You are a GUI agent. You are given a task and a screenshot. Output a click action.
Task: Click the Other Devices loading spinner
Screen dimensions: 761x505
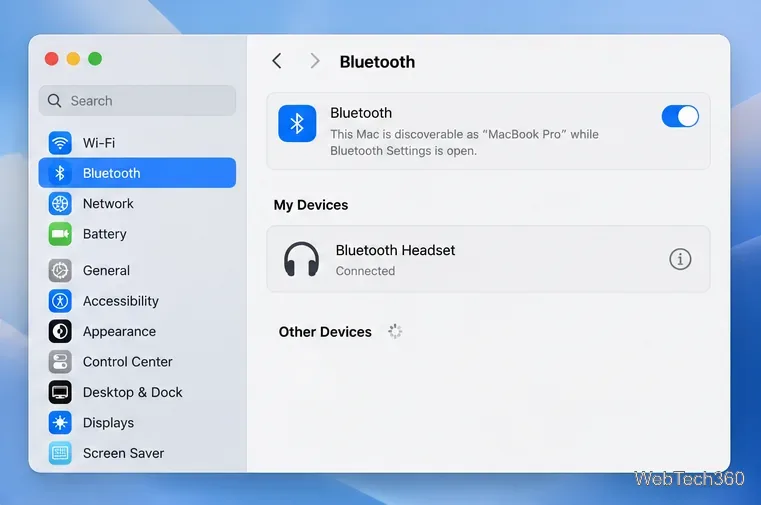[395, 331]
